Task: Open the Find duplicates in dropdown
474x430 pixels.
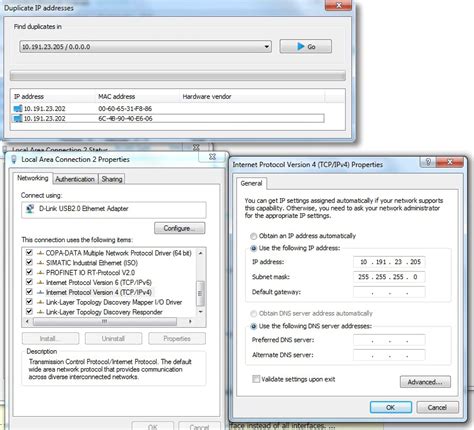Action: point(145,47)
